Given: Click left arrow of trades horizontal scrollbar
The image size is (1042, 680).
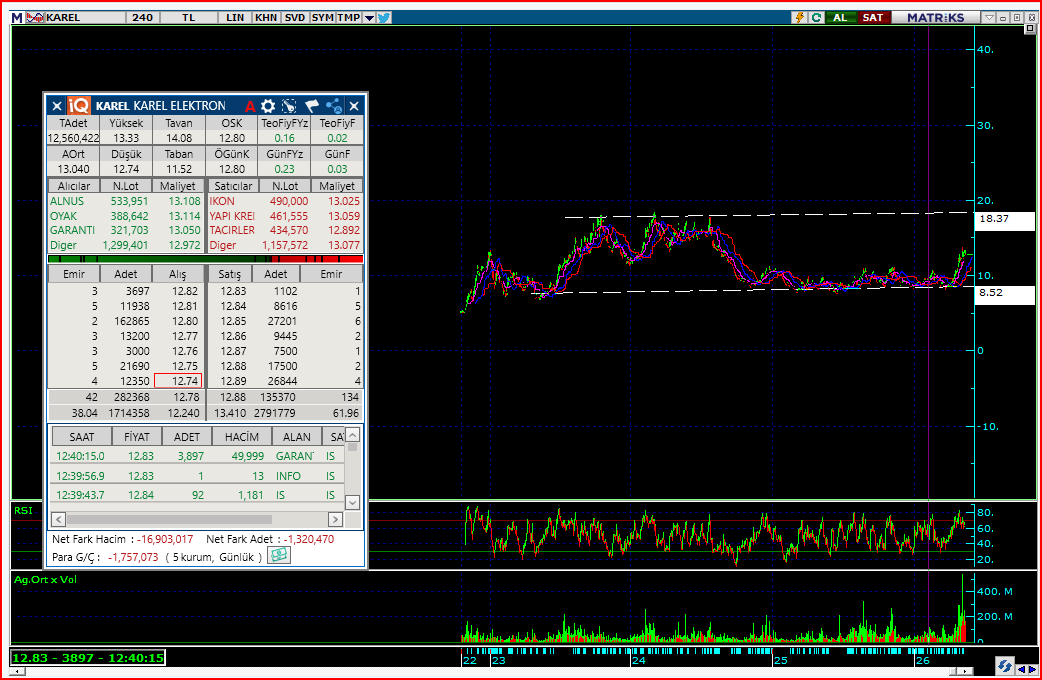Looking at the screenshot, I should click(58, 519).
